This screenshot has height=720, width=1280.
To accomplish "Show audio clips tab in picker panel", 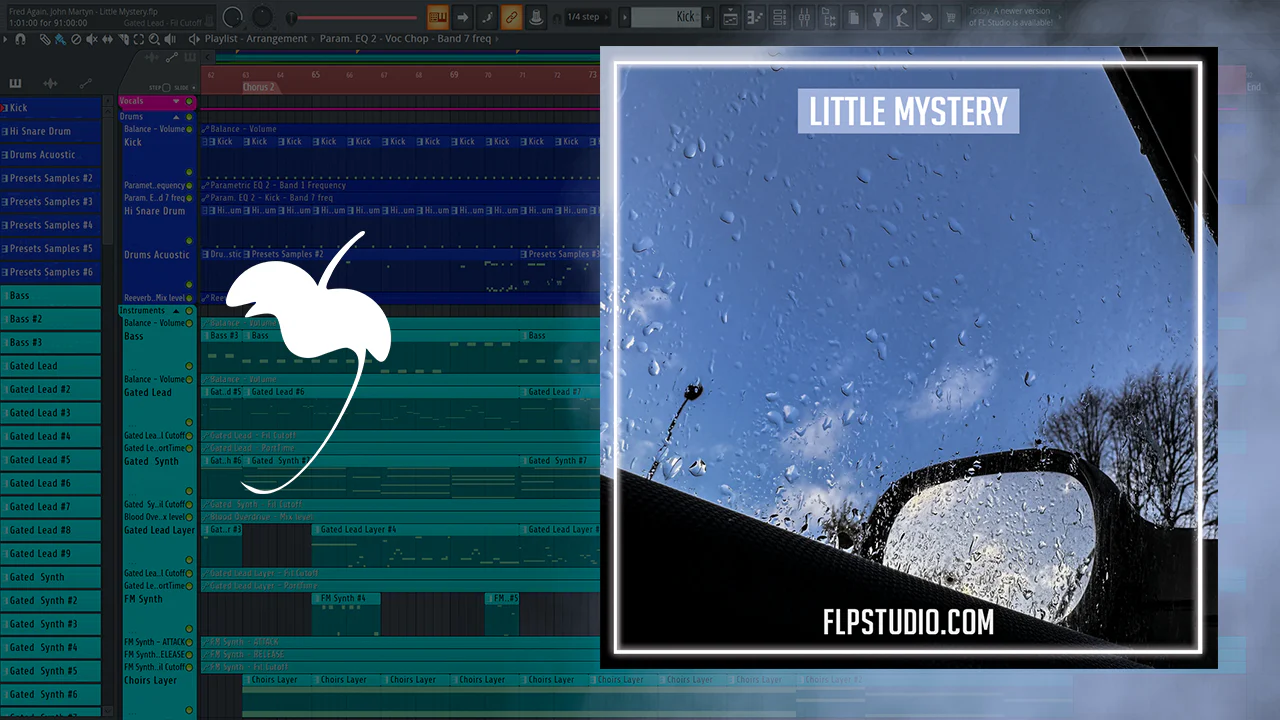I will tap(50, 84).
